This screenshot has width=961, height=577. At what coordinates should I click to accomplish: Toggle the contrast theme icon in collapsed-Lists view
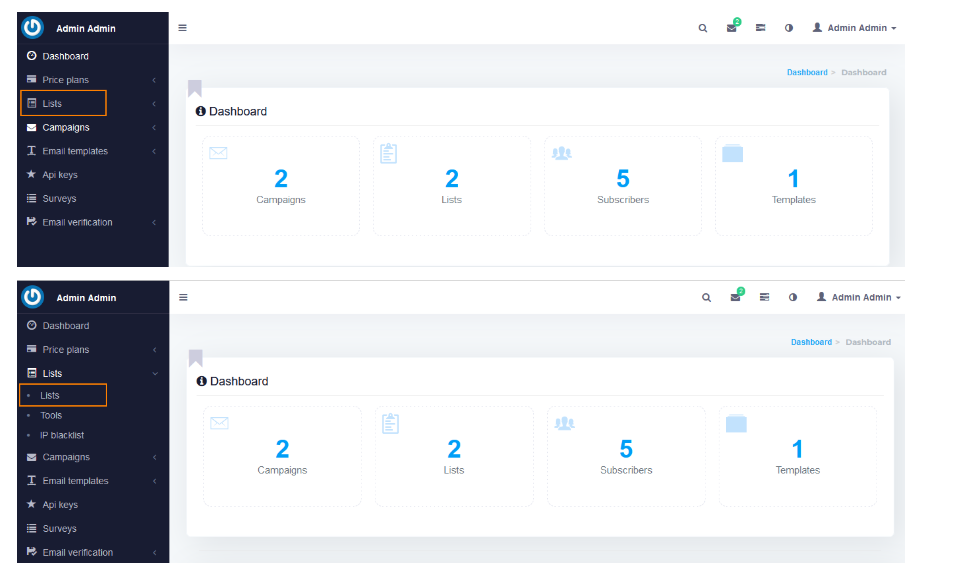[x=789, y=28]
